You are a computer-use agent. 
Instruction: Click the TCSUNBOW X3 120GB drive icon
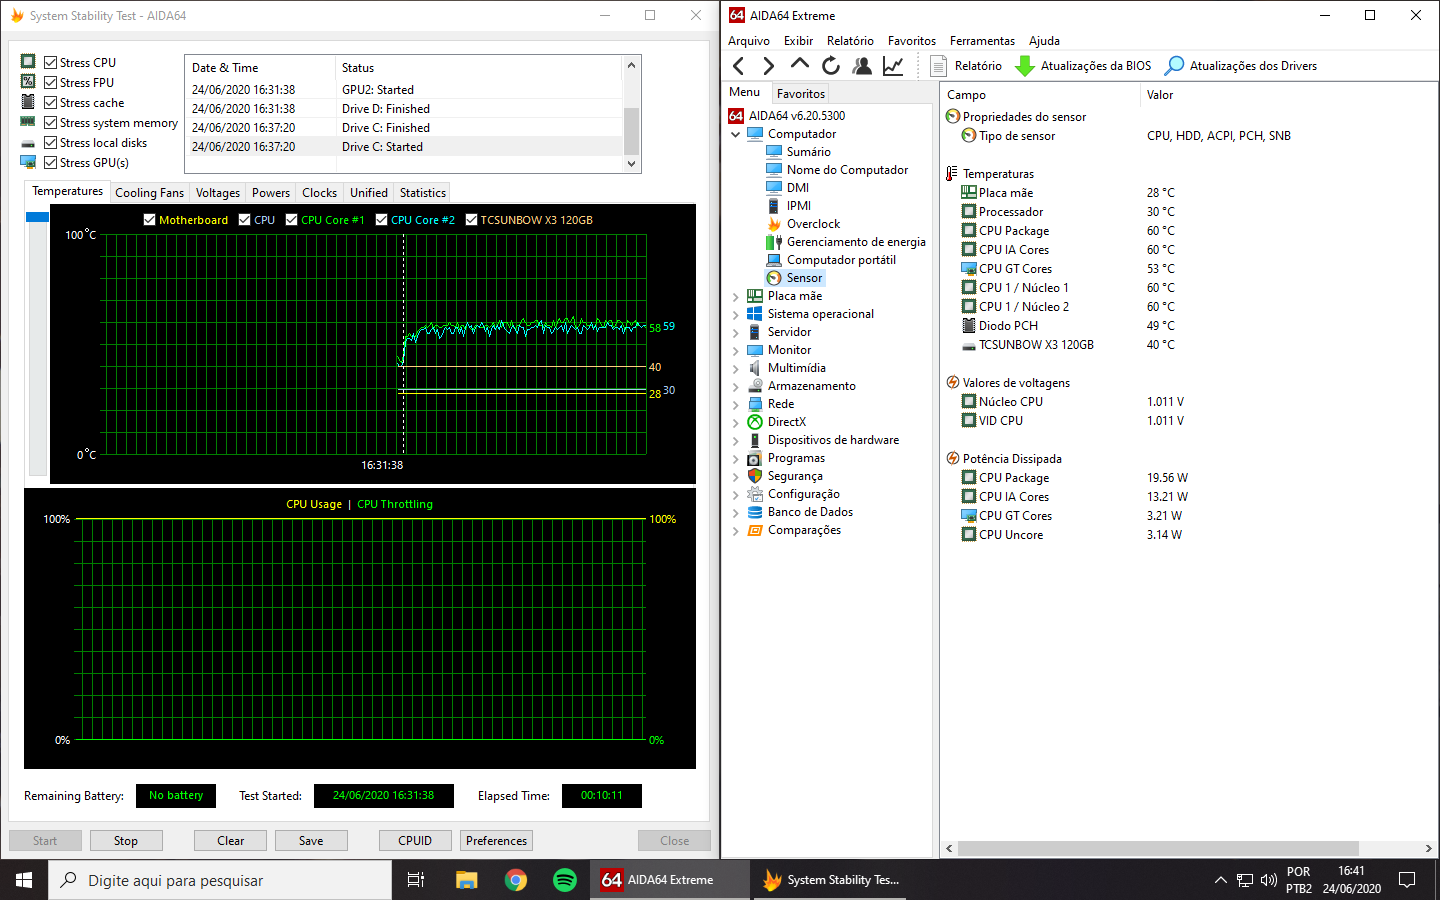(968, 345)
